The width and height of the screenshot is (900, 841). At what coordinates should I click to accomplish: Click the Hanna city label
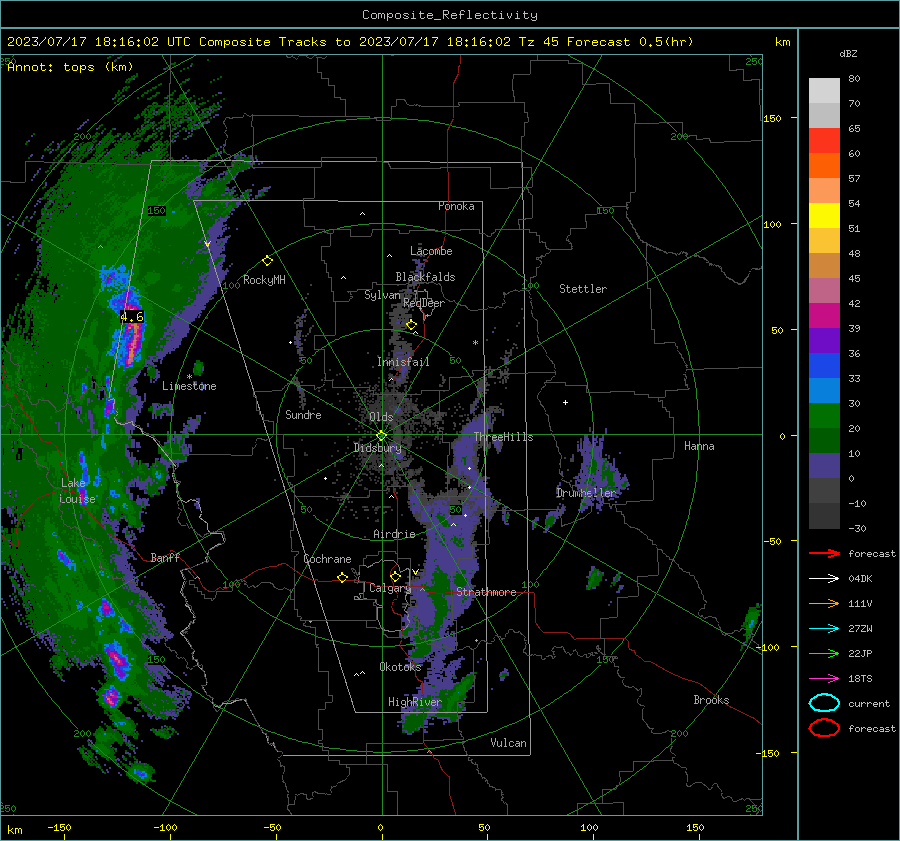tap(699, 446)
